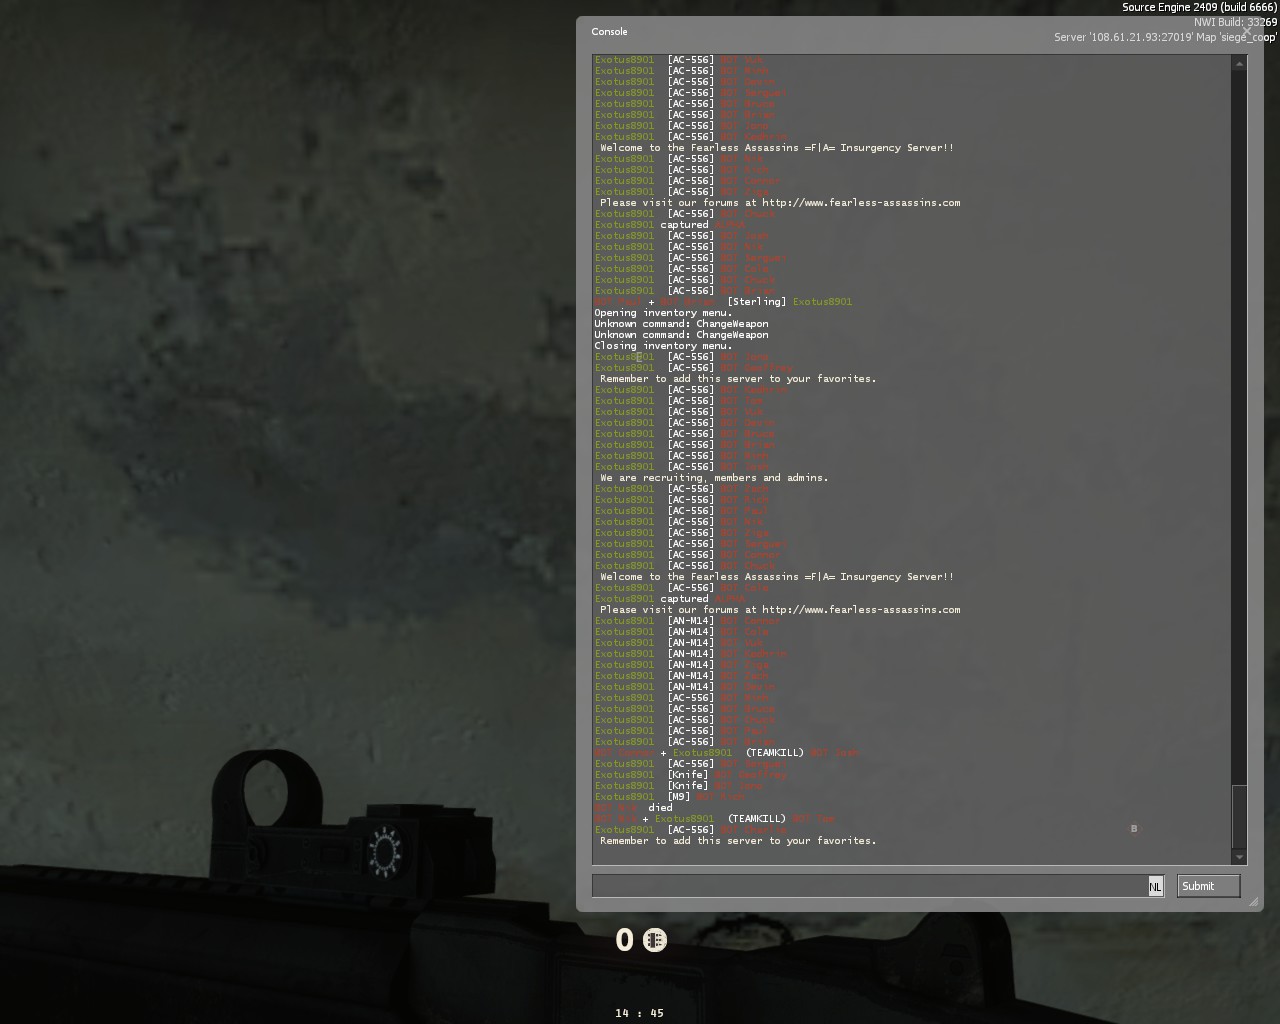Click the magazine icon on the HUD
Image resolution: width=1280 pixels, height=1024 pixels.
pos(655,940)
